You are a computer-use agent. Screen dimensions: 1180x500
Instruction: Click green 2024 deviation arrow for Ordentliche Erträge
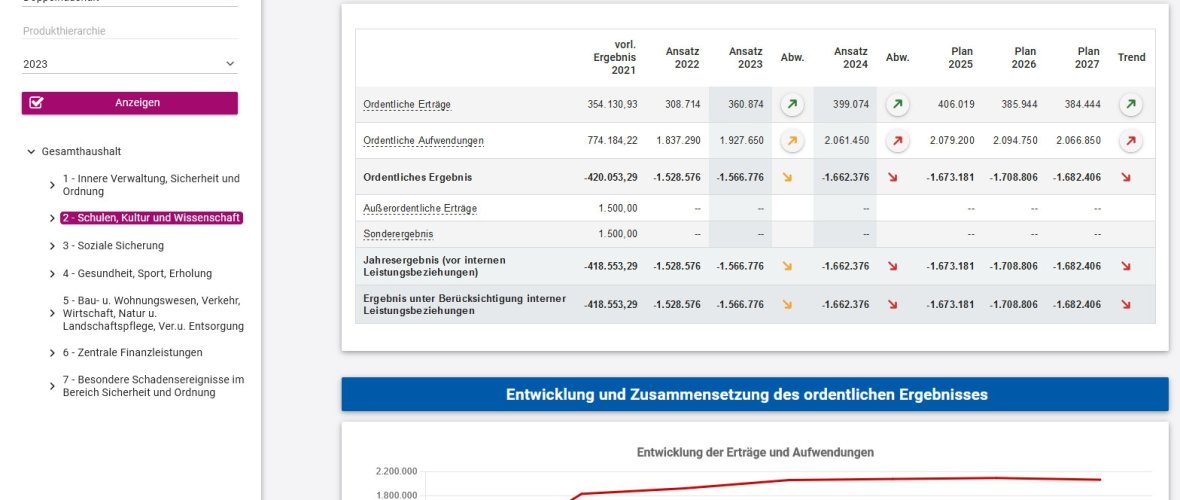pyautogui.click(x=897, y=105)
